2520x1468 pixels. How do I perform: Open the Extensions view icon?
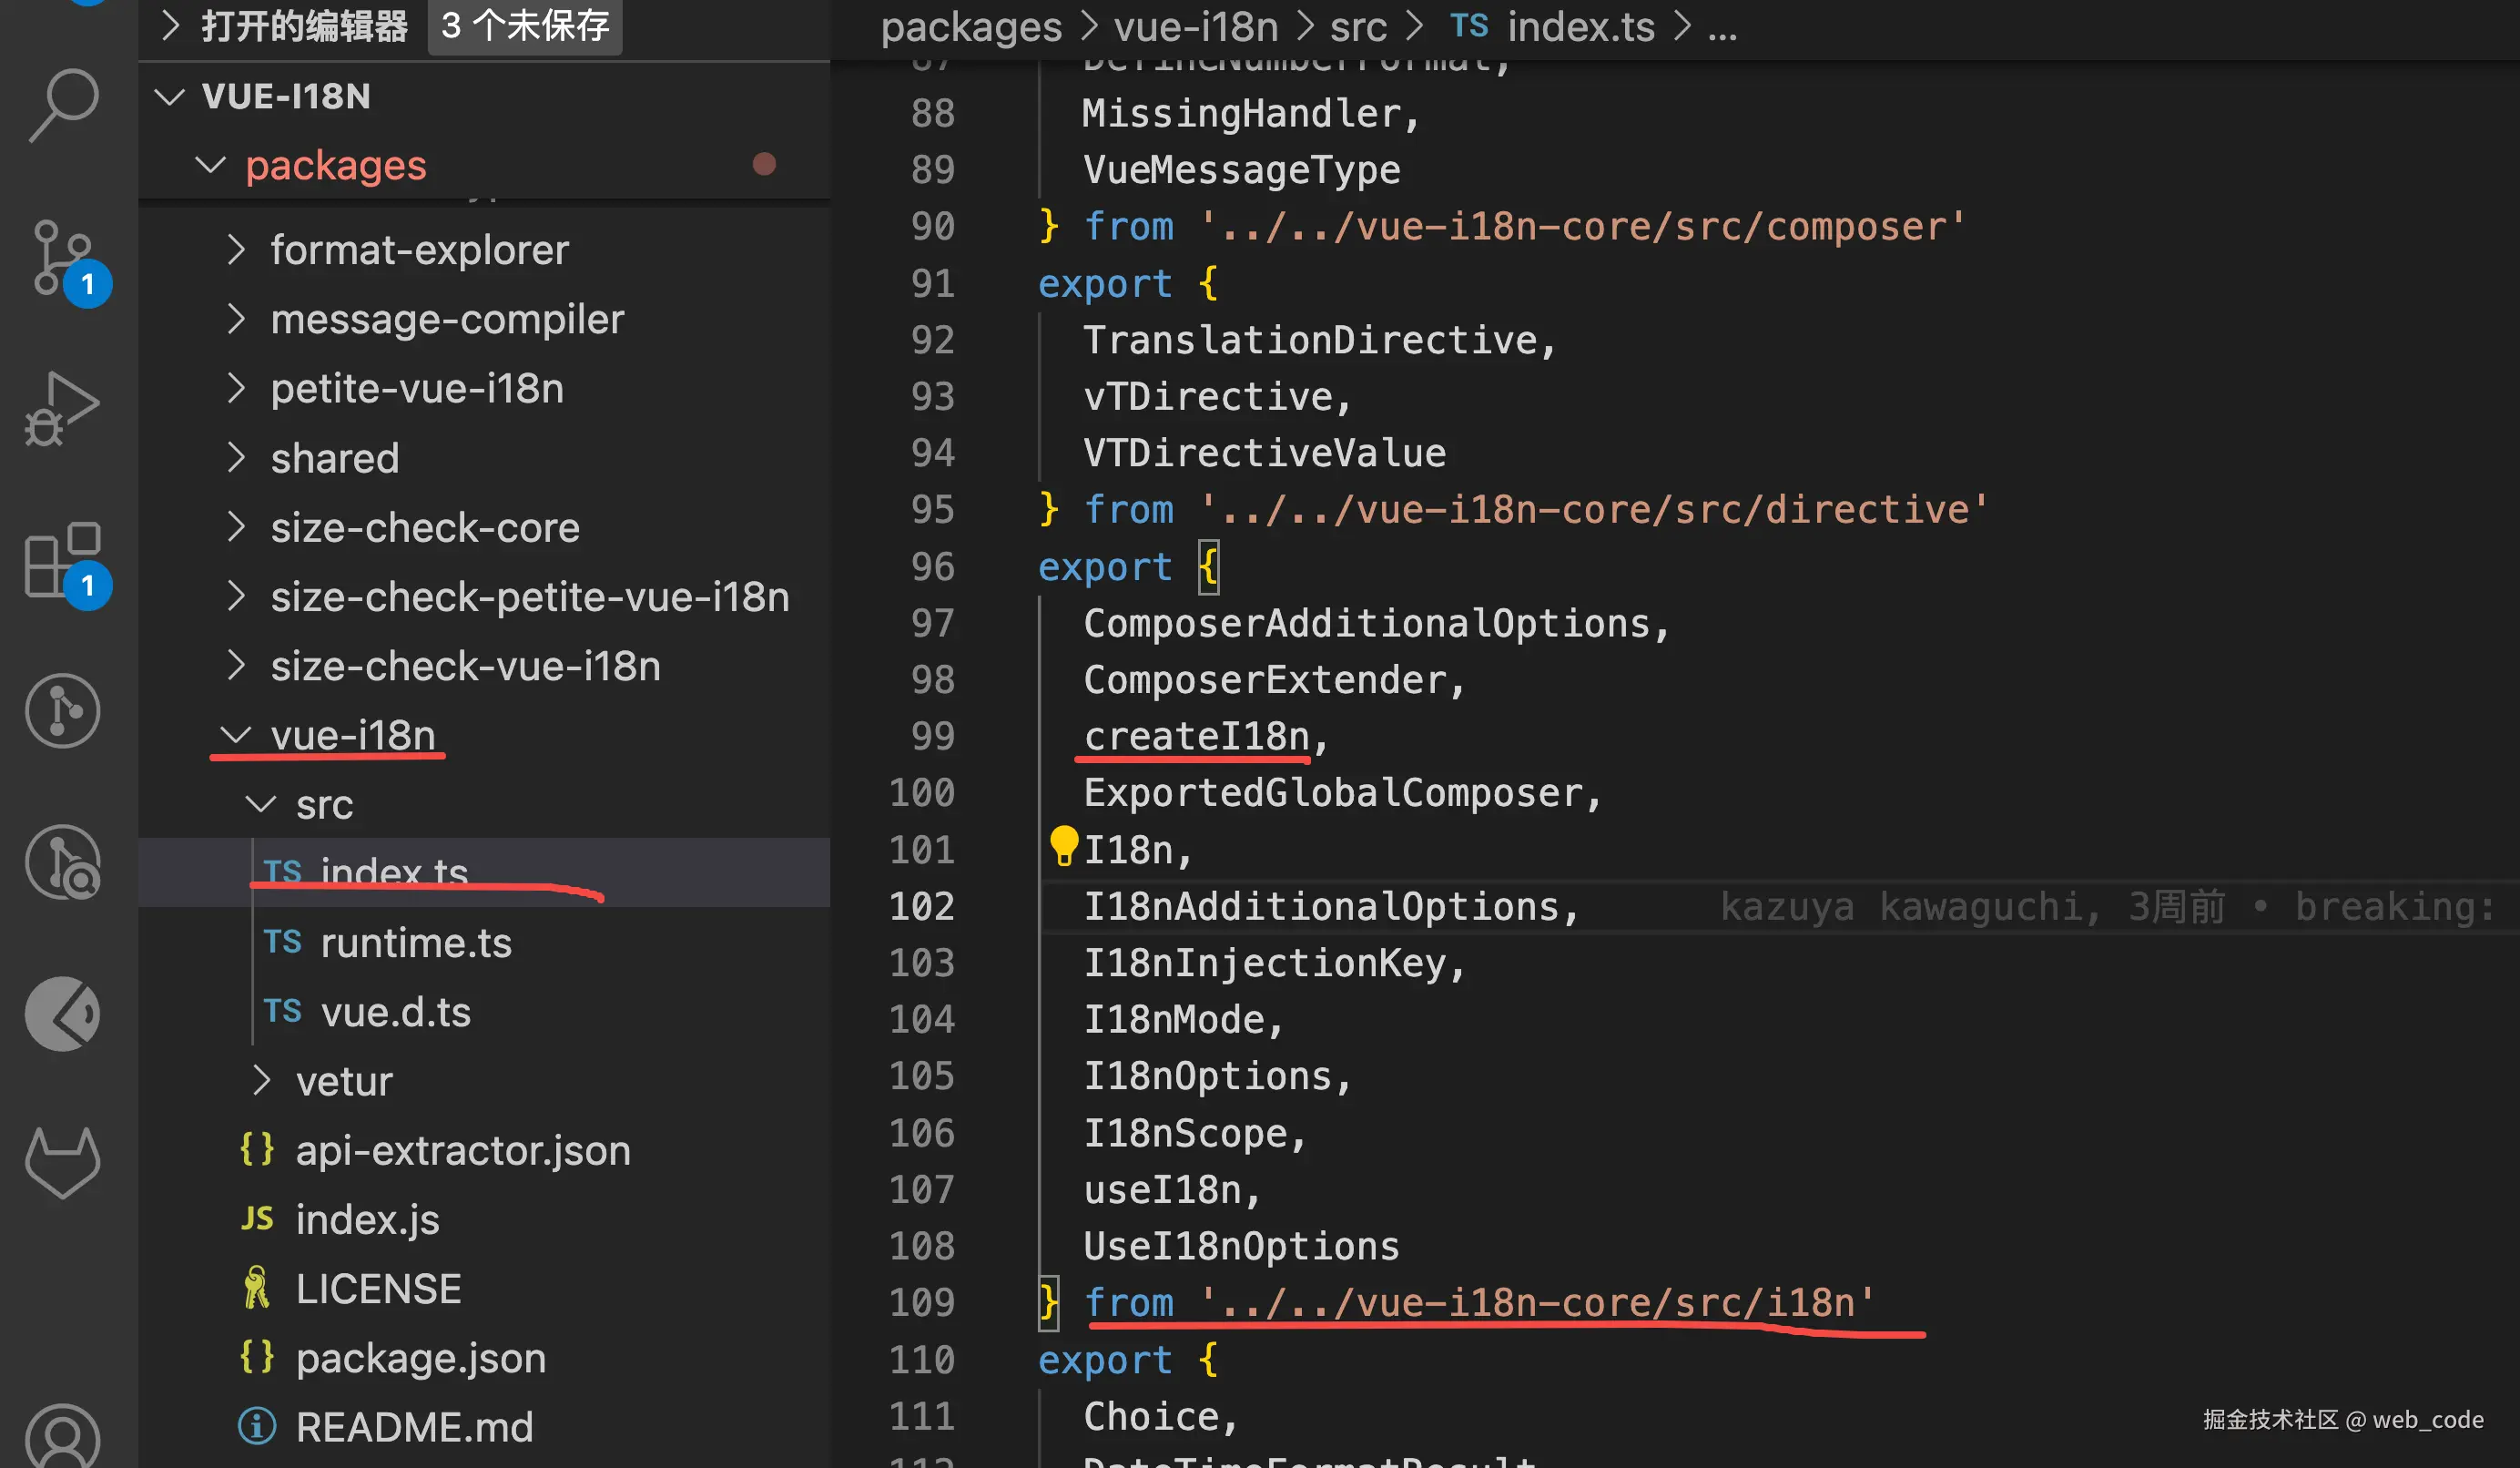[64, 561]
